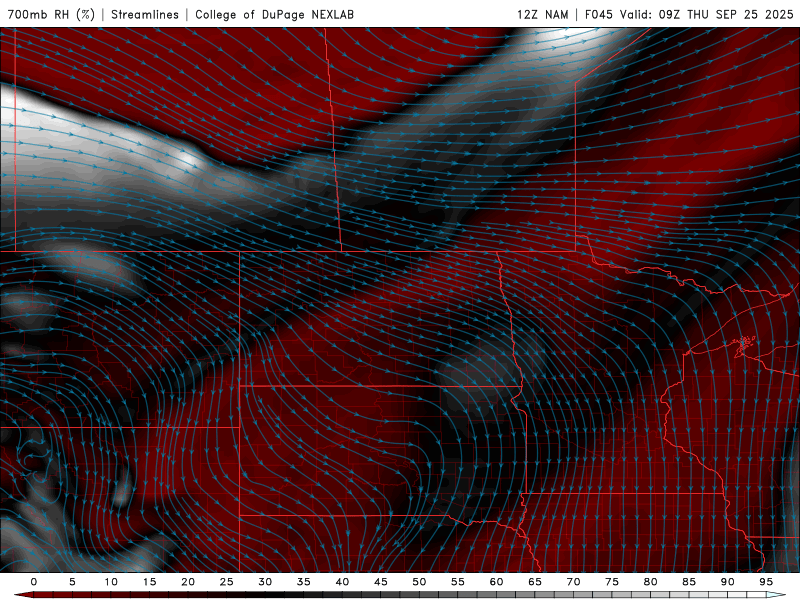800x600 pixels.
Task: Click the "75" colorbar tick label
Action: 612,582
